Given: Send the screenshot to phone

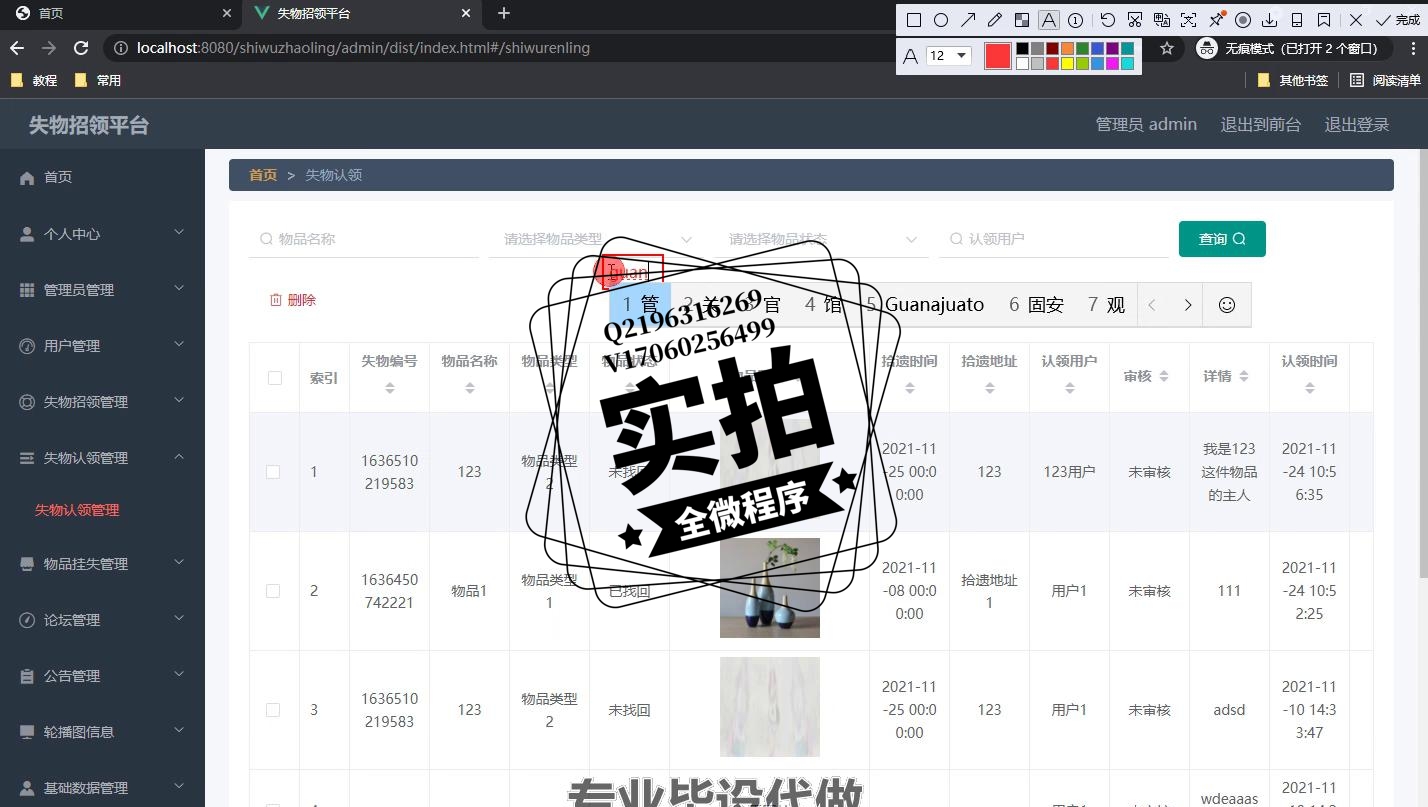Looking at the screenshot, I should (1297, 20).
